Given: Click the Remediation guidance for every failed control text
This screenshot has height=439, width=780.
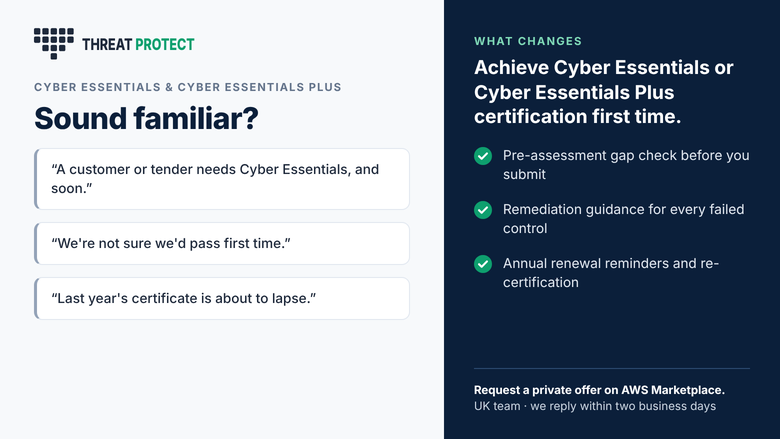Looking at the screenshot, I should click(623, 219).
